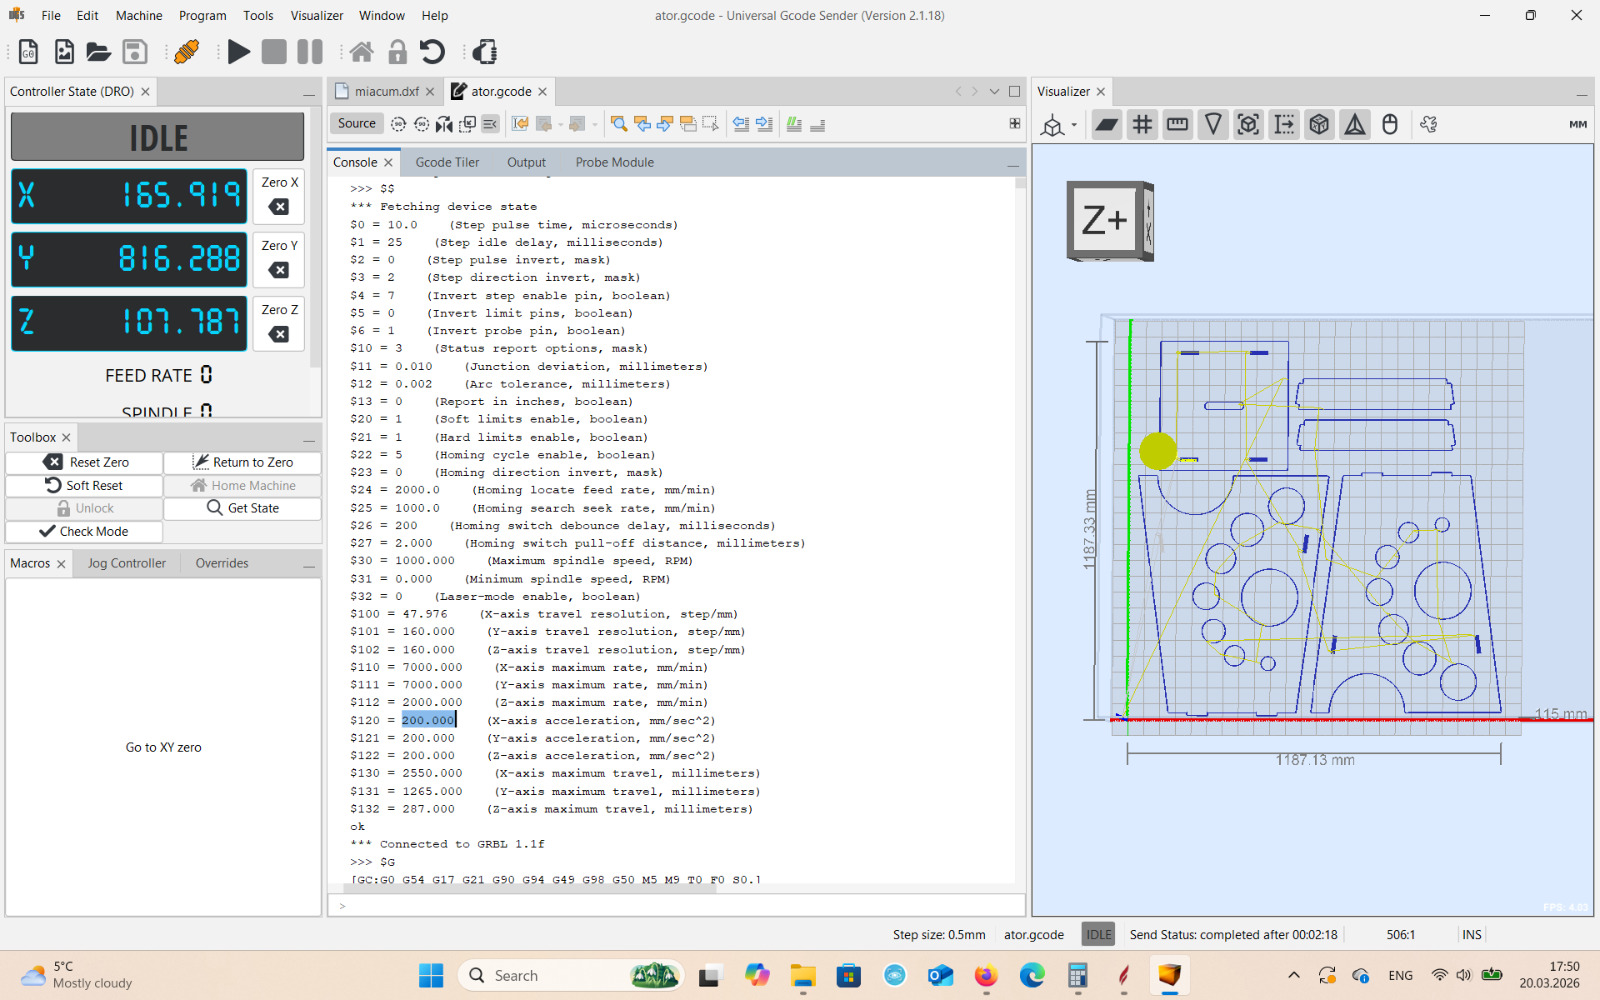Click the Z+ orientation cube face

(1103, 219)
